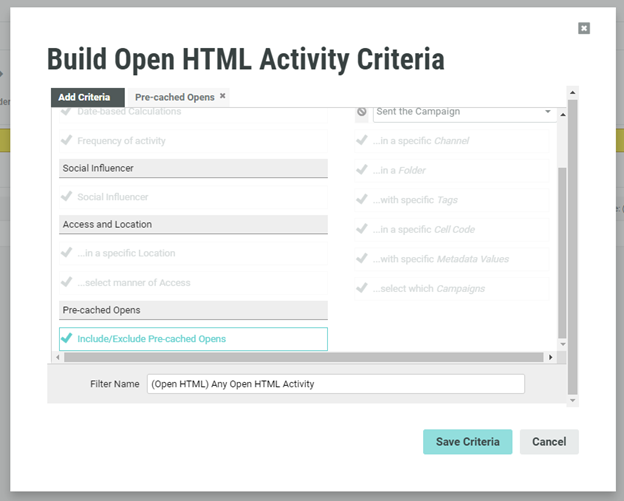Click the horizontal scrollbar under criteria list
Screen dimensions: 624x501
coord(300,357)
